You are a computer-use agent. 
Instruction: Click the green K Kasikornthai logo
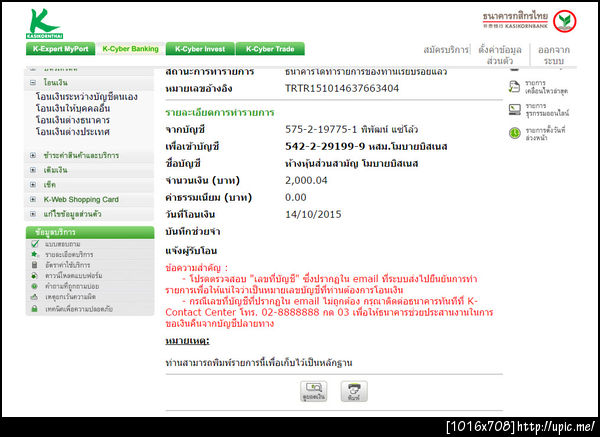pyautogui.click(x=44, y=24)
